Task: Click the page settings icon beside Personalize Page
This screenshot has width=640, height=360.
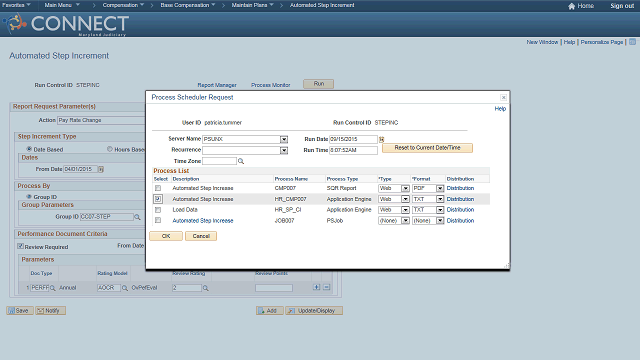Action: [x=632, y=42]
